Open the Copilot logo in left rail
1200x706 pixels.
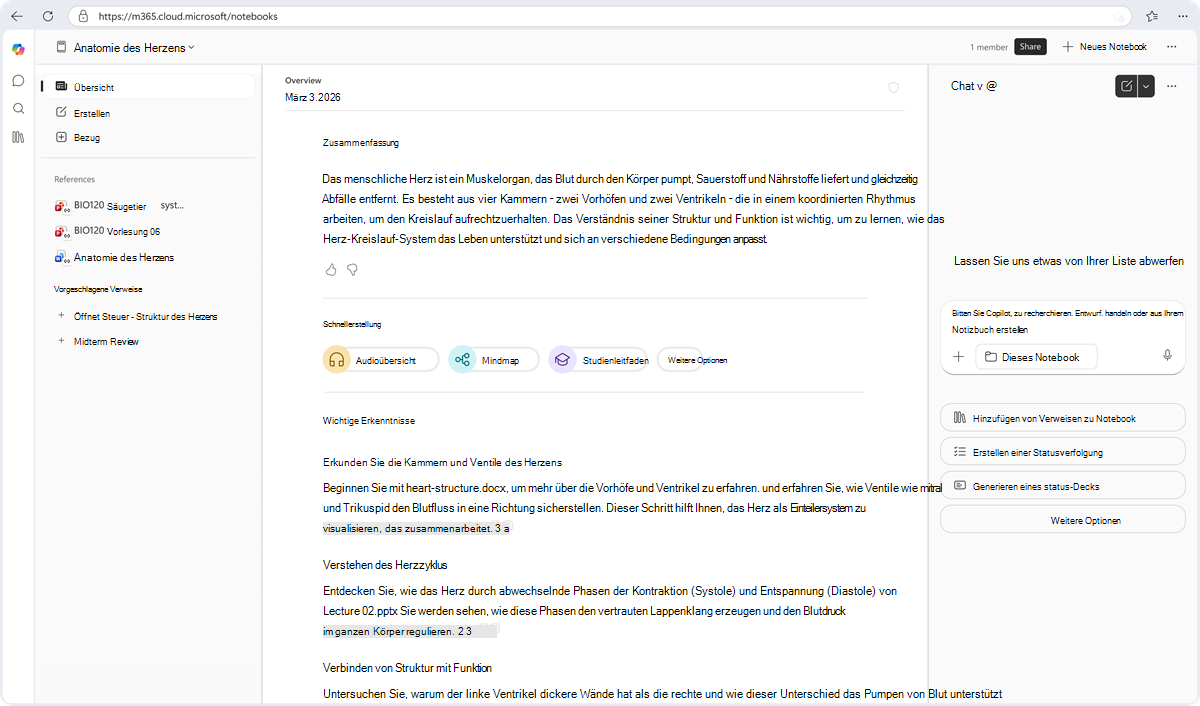click(18, 48)
